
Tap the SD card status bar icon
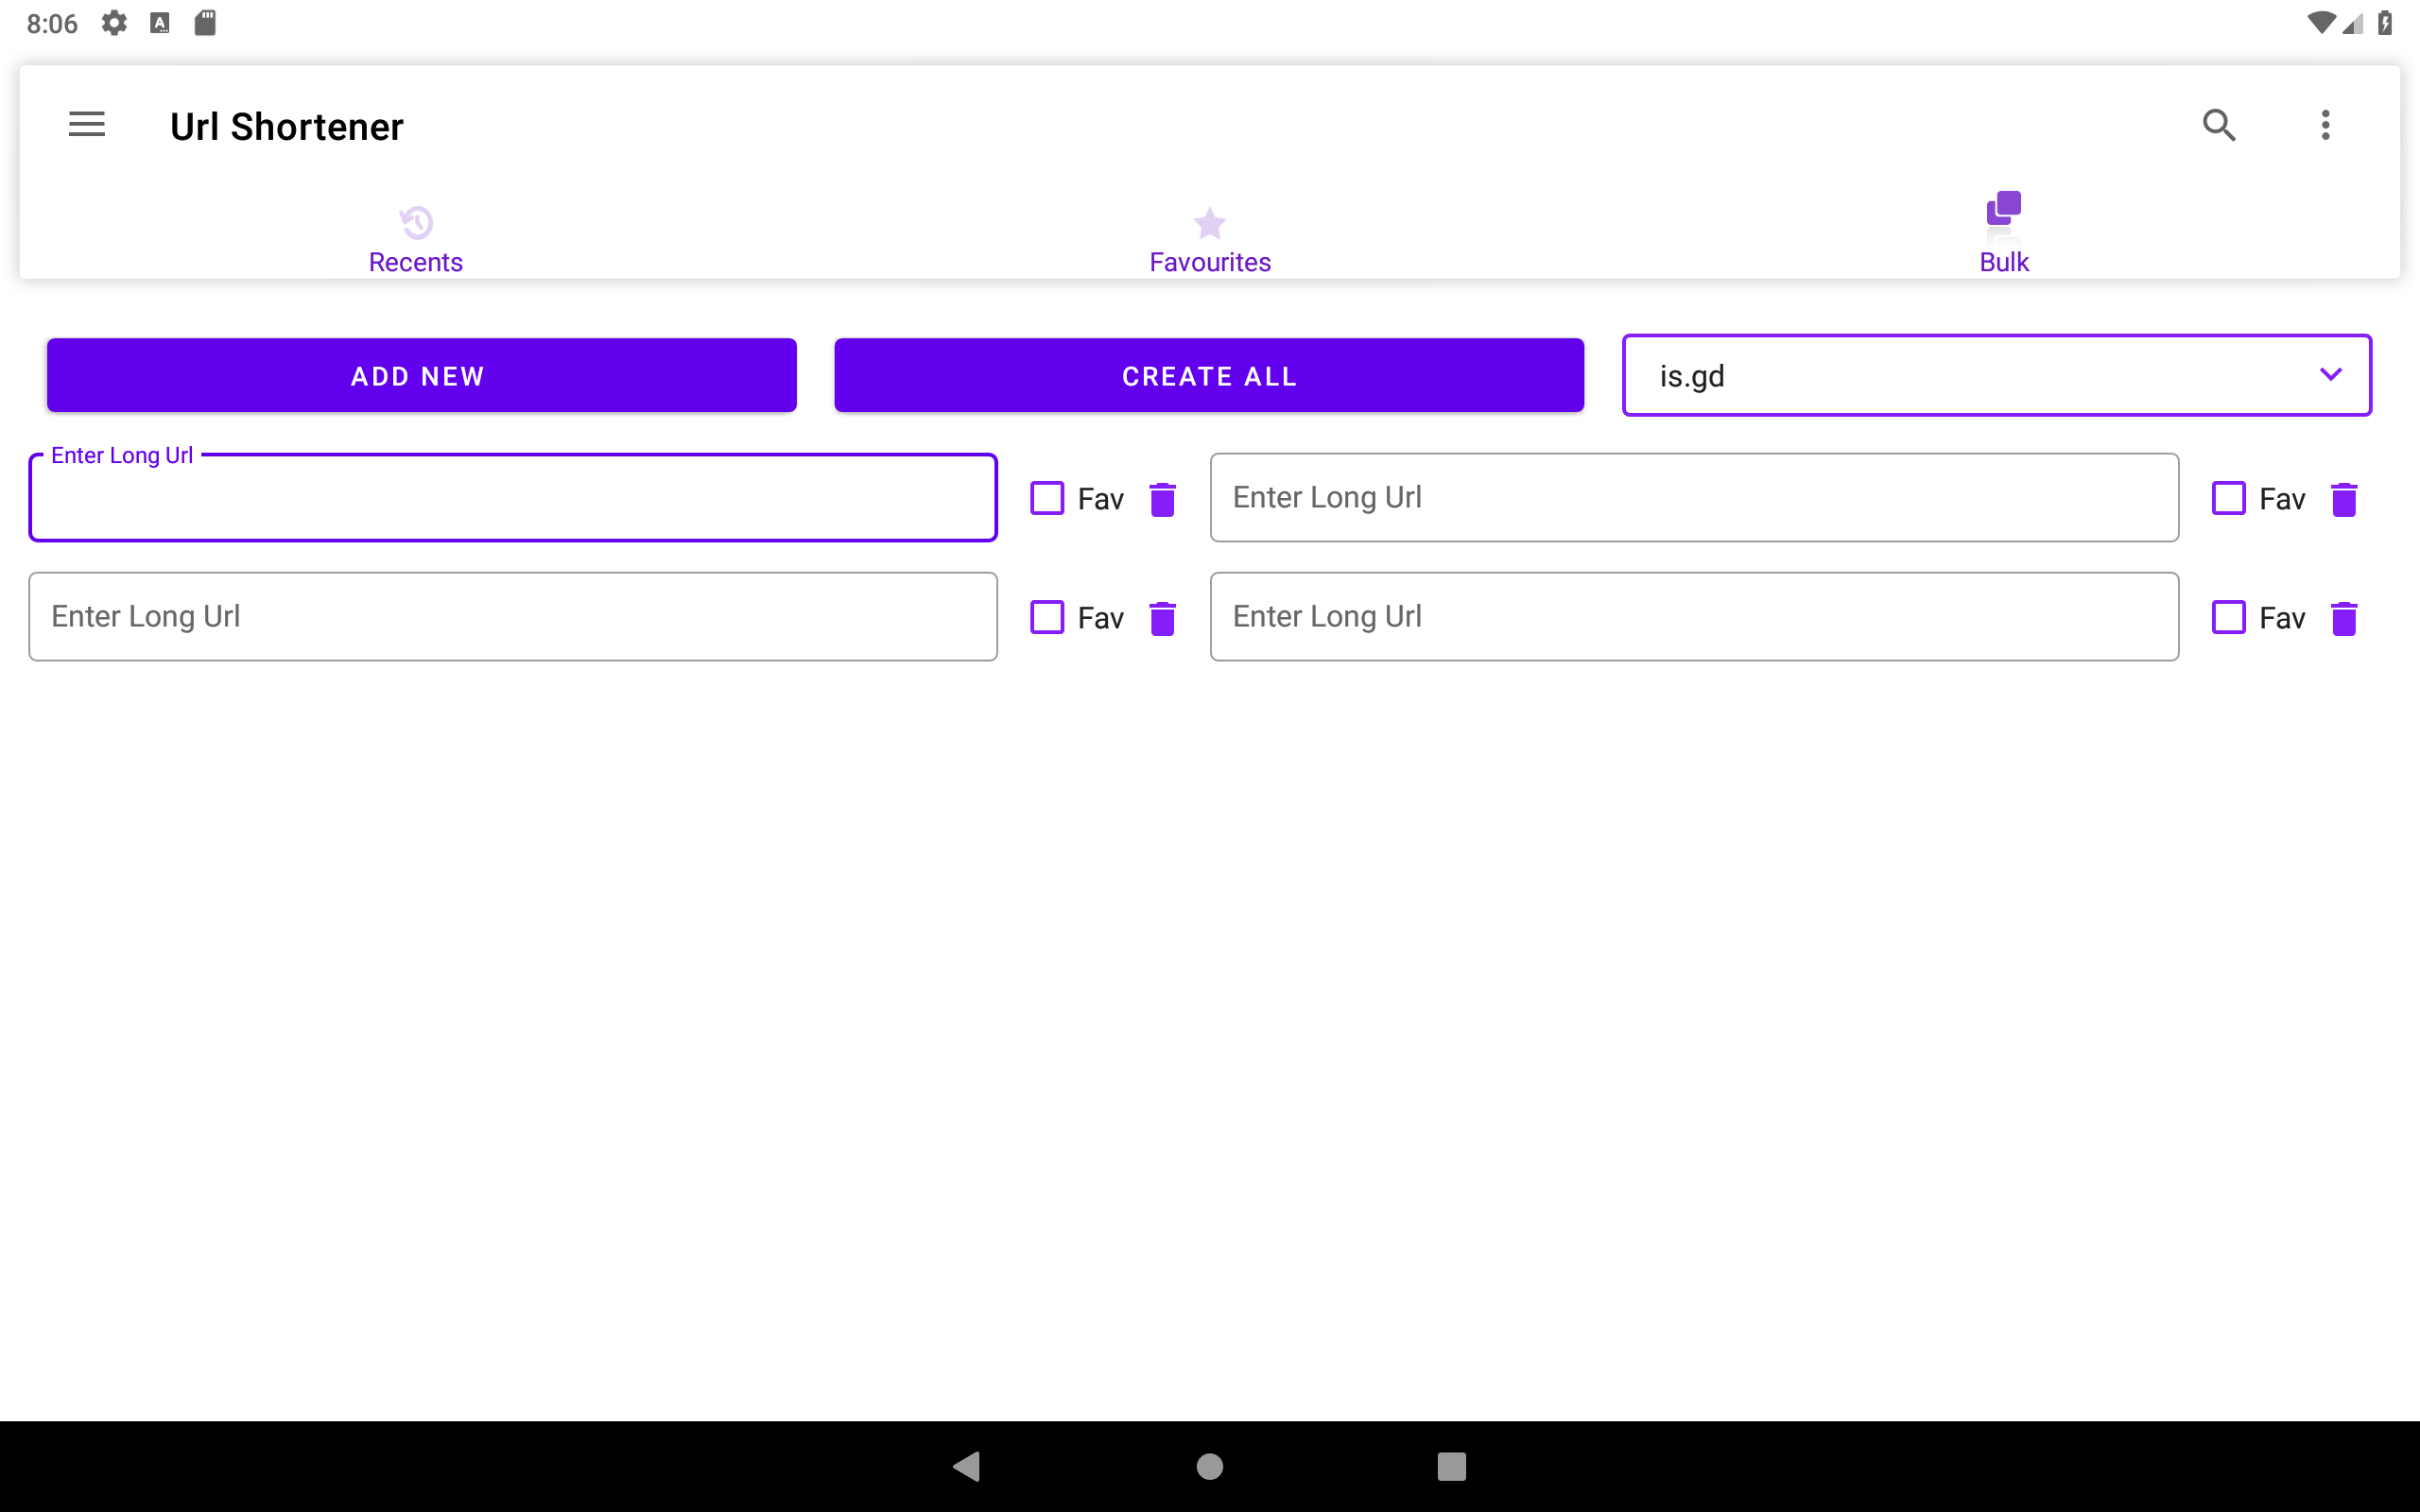[x=205, y=23]
